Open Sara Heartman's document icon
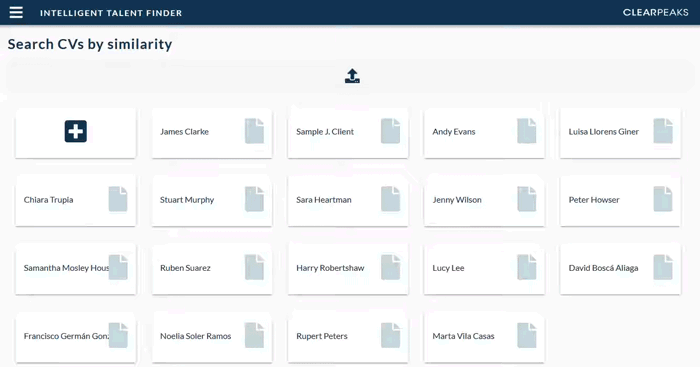This screenshot has width=700, height=367. tap(391, 199)
